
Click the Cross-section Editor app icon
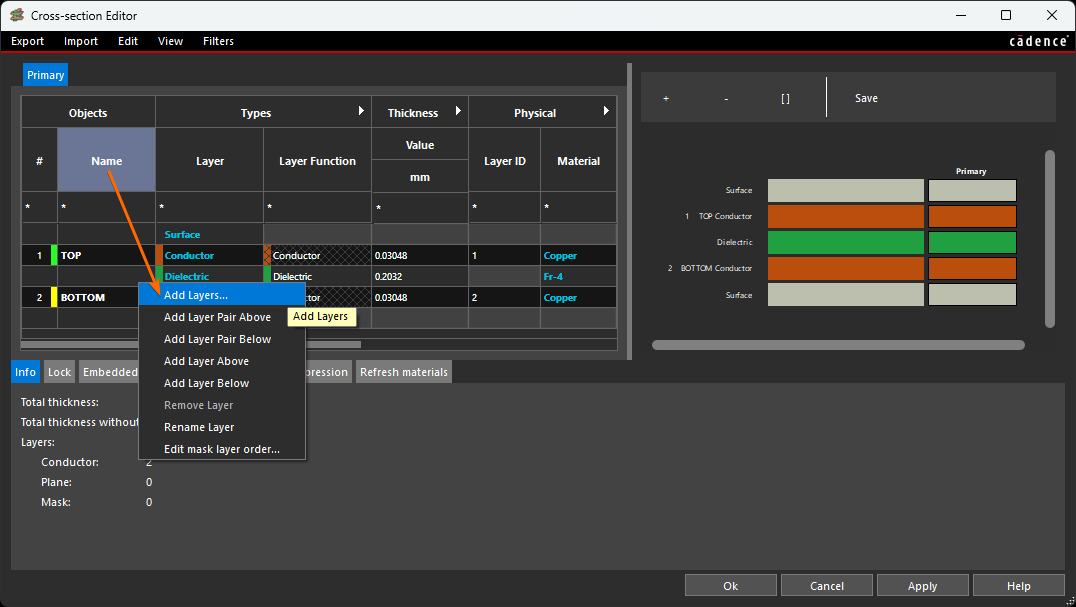17,15
